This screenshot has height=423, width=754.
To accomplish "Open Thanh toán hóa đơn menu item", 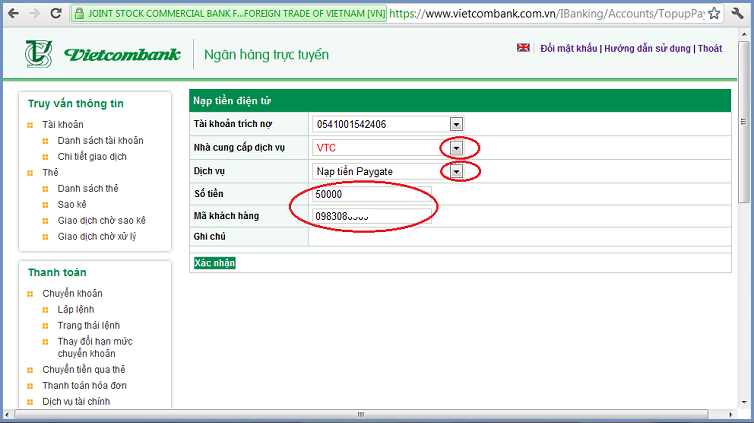I will point(84,386).
